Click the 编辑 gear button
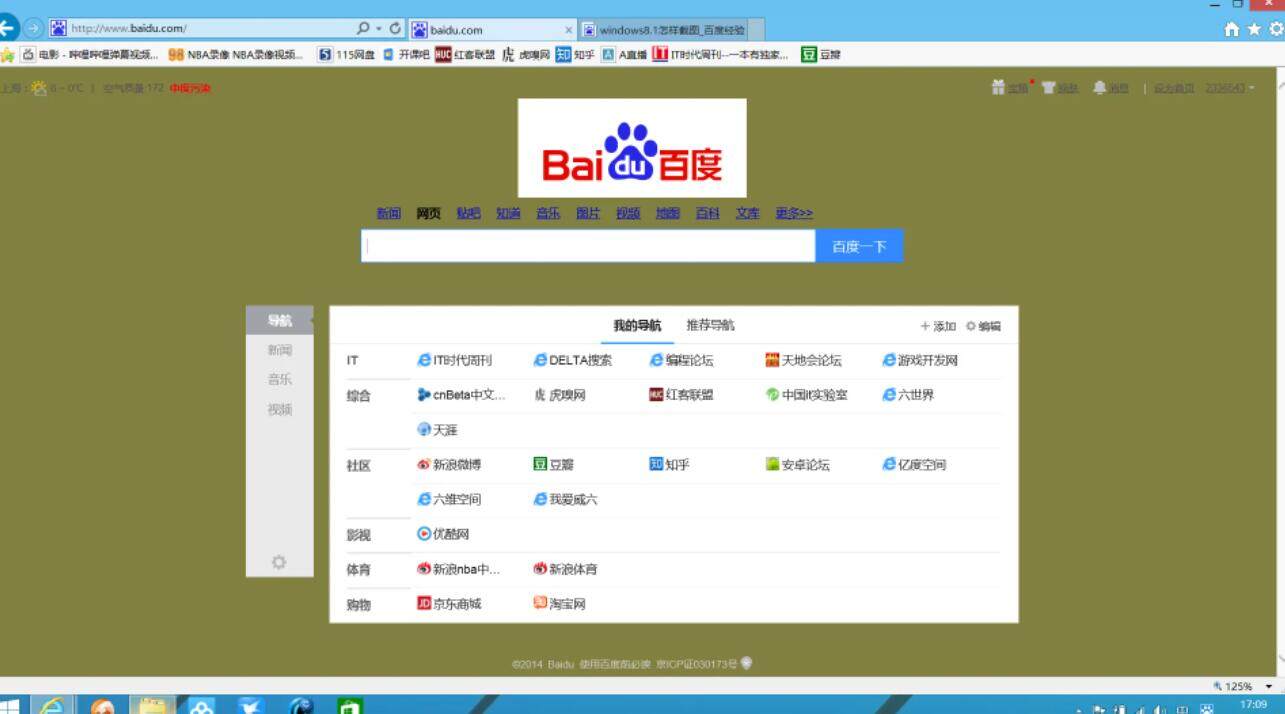1285x714 pixels. click(983, 326)
